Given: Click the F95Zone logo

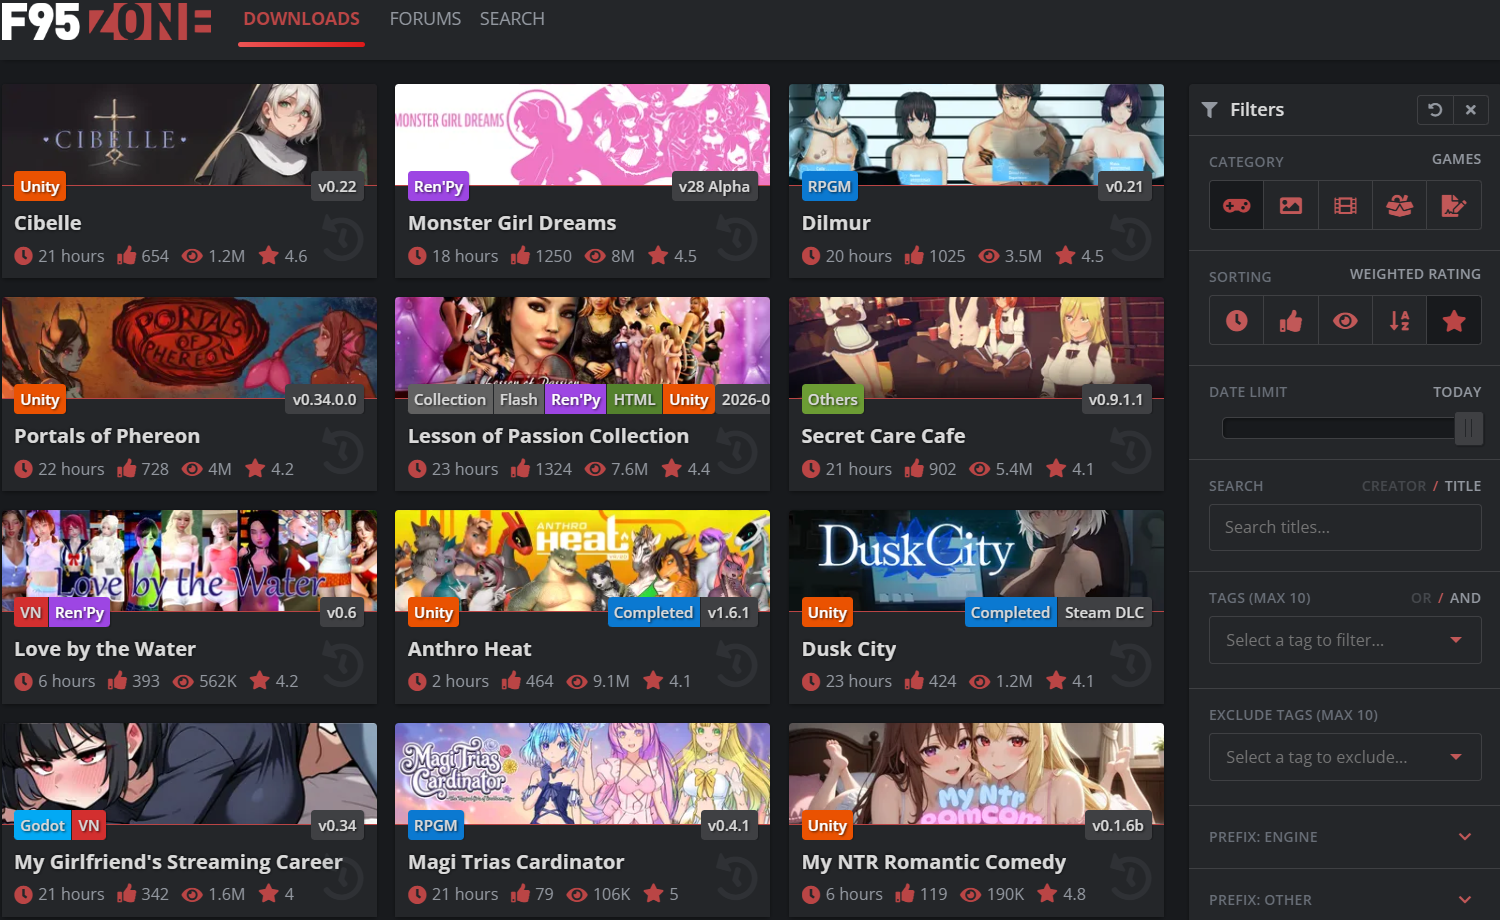Looking at the screenshot, I should click(106, 22).
